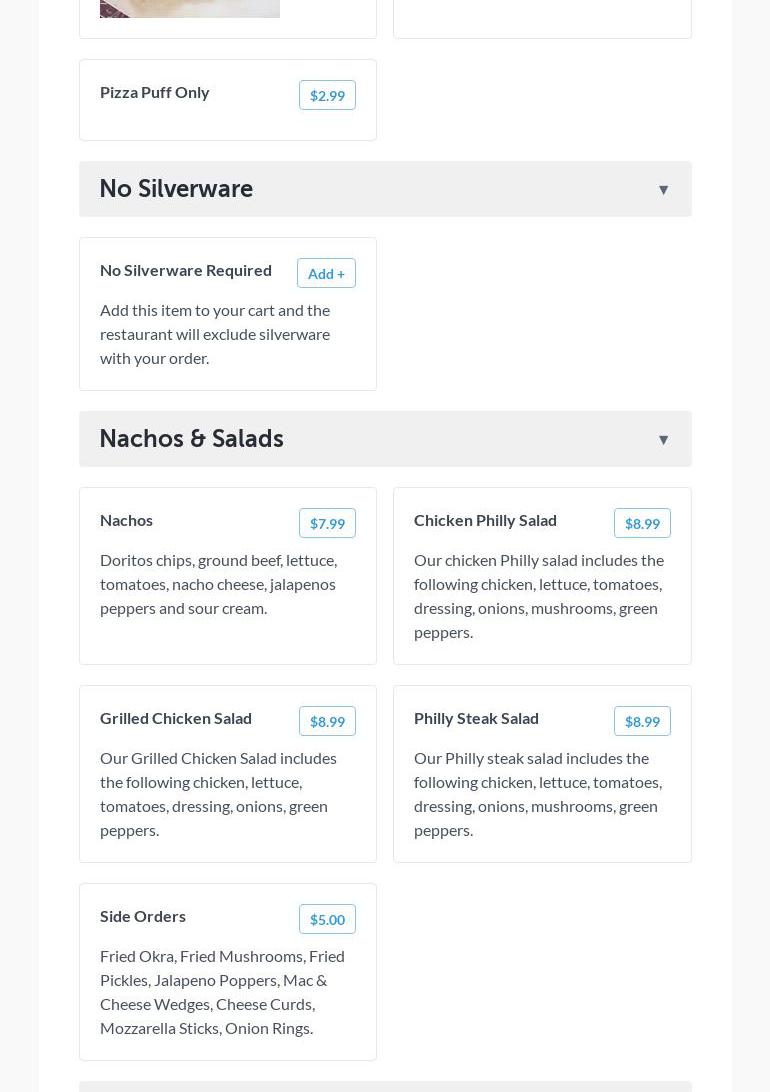
Task: Open the Pizza Puff Only item
Action: click(155, 92)
